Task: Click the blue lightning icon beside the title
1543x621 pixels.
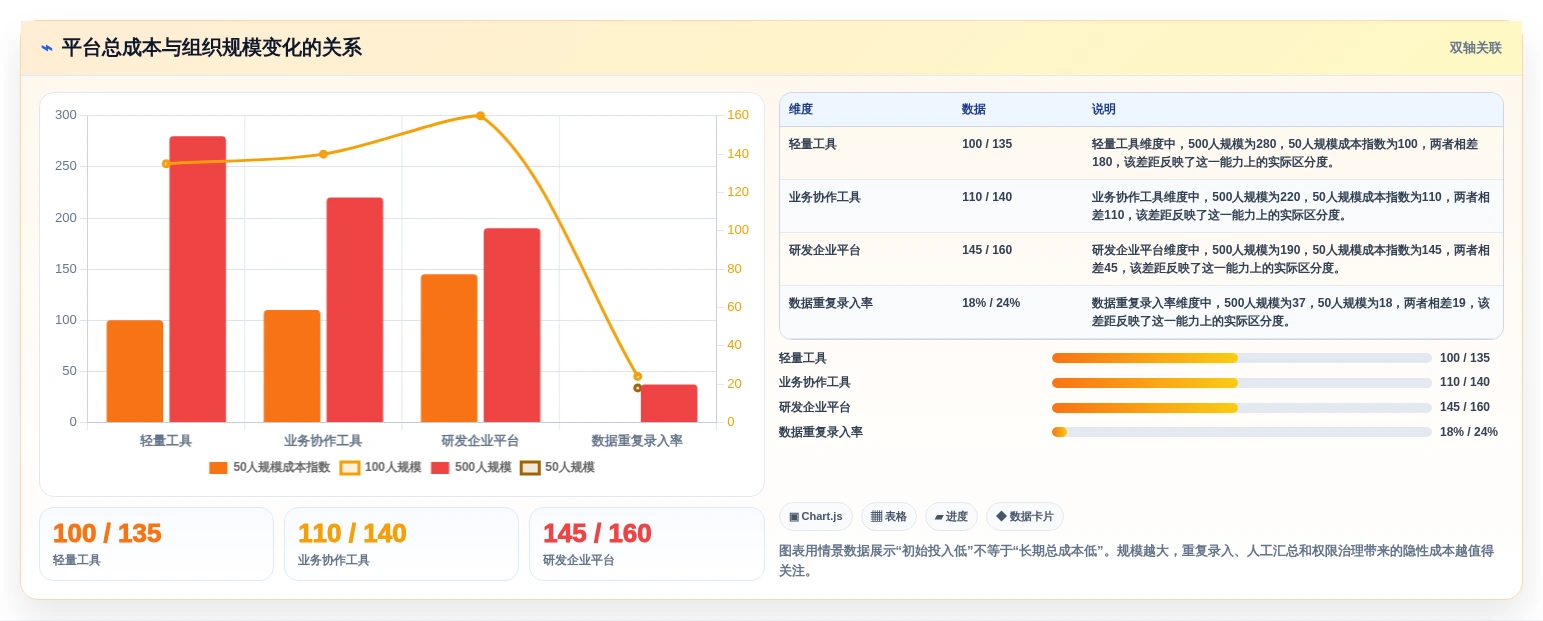Action: [x=47, y=48]
